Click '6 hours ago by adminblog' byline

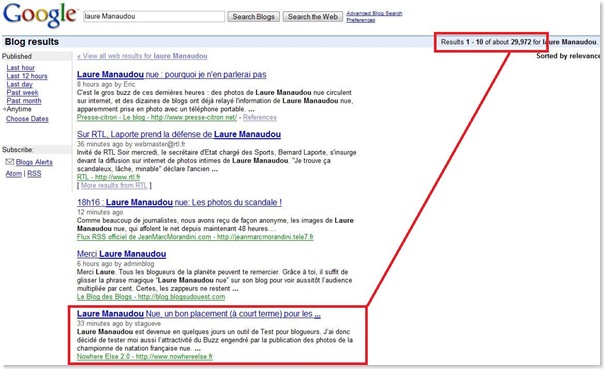tap(116, 264)
